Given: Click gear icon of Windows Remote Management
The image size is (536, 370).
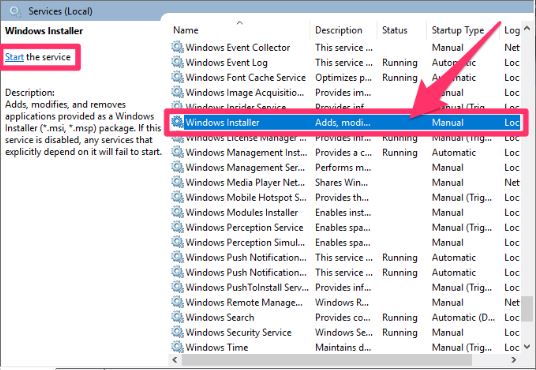Looking at the screenshot, I should (177, 302).
